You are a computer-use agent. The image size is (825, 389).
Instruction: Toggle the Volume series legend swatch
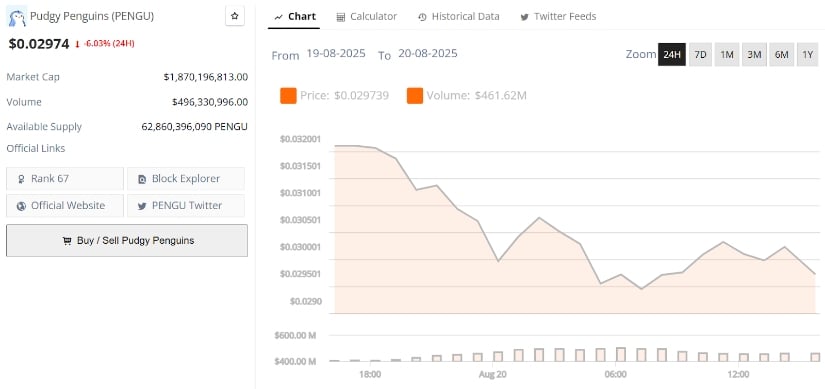click(415, 96)
